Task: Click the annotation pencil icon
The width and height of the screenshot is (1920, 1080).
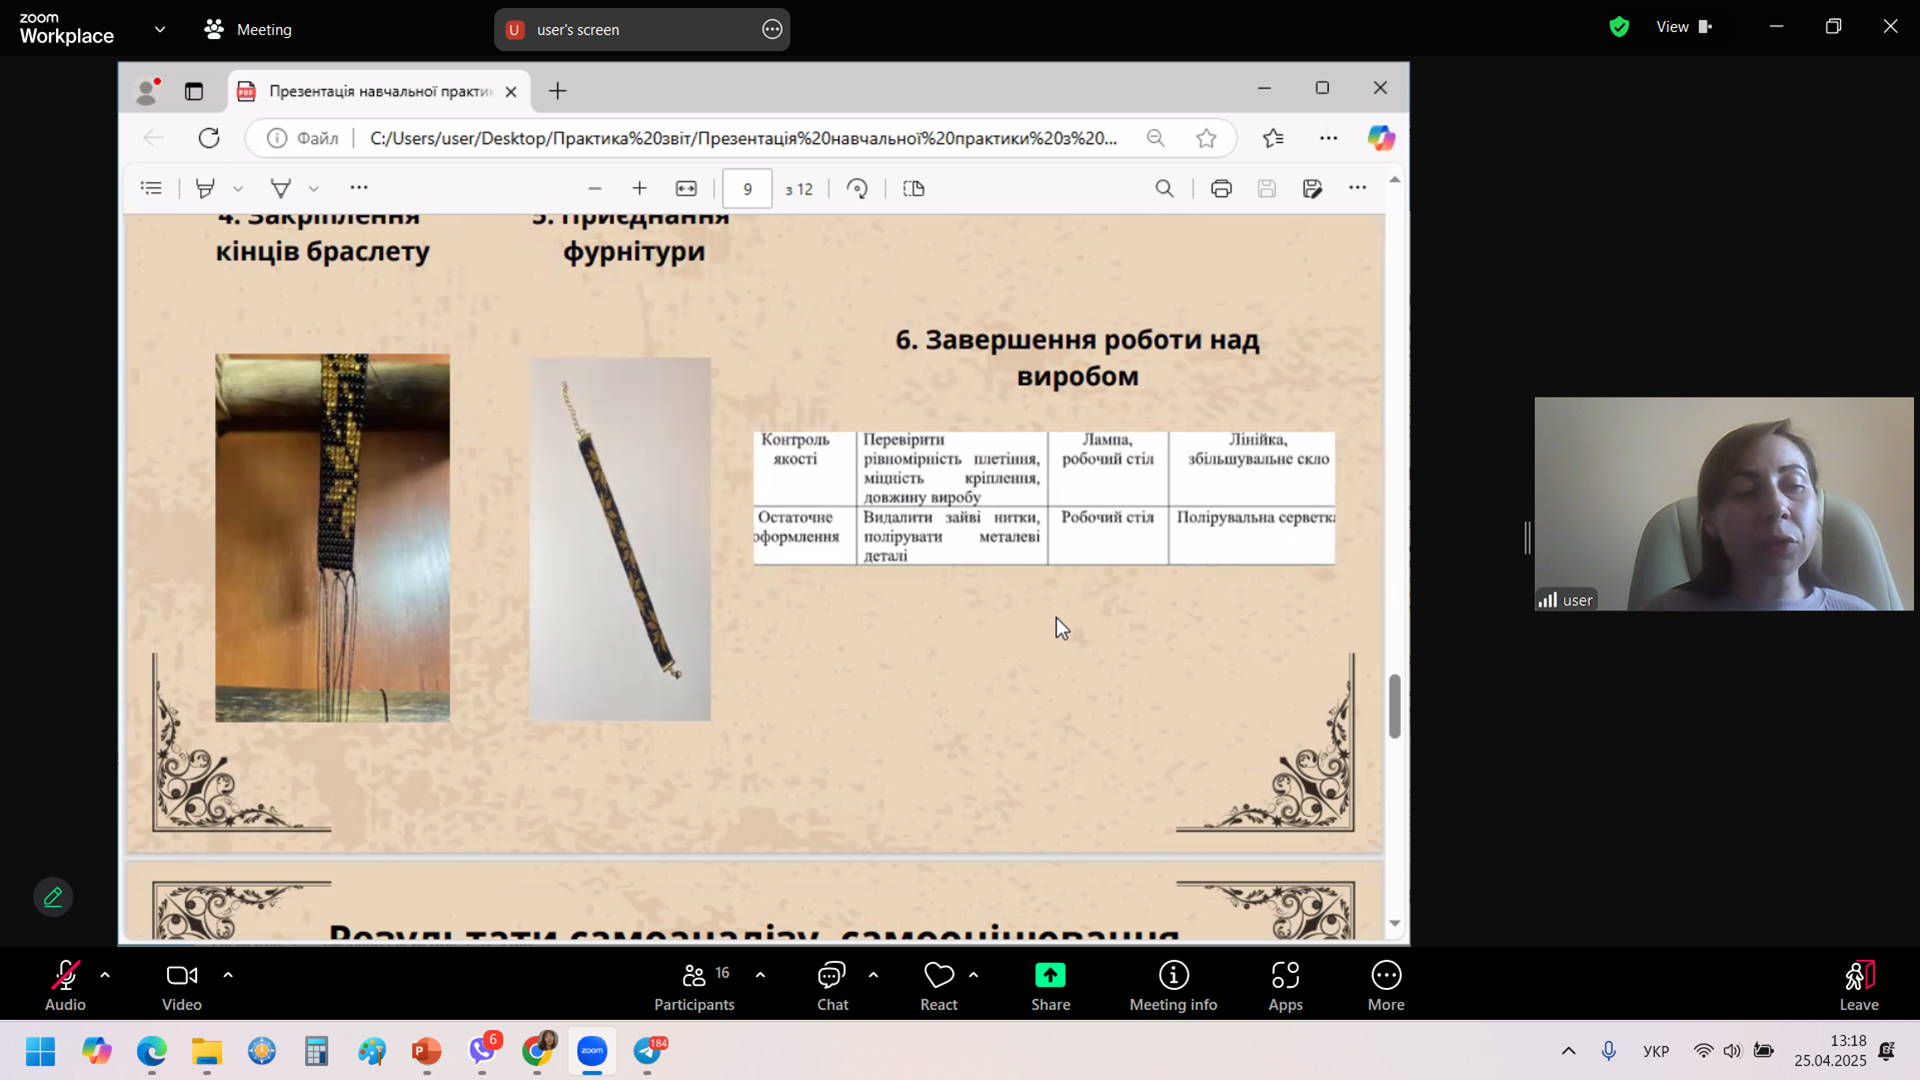Action: [53, 897]
